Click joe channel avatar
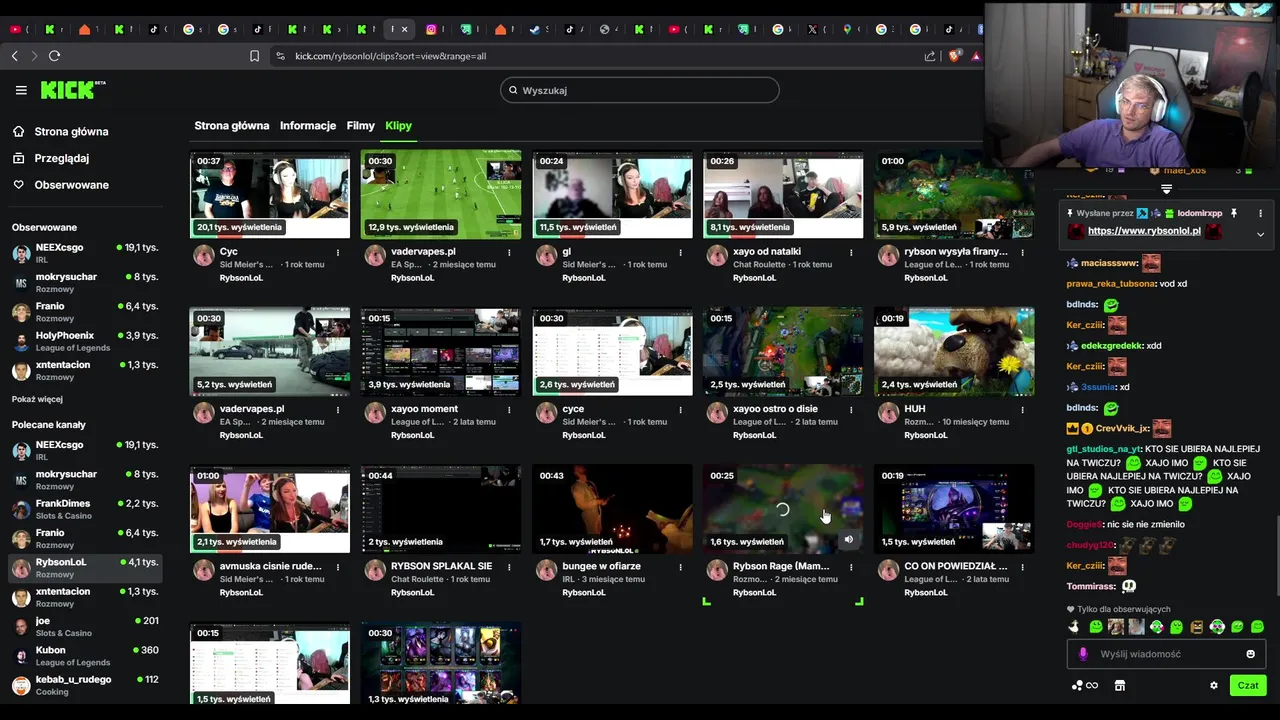Screen dimensions: 1280x720 (21, 627)
